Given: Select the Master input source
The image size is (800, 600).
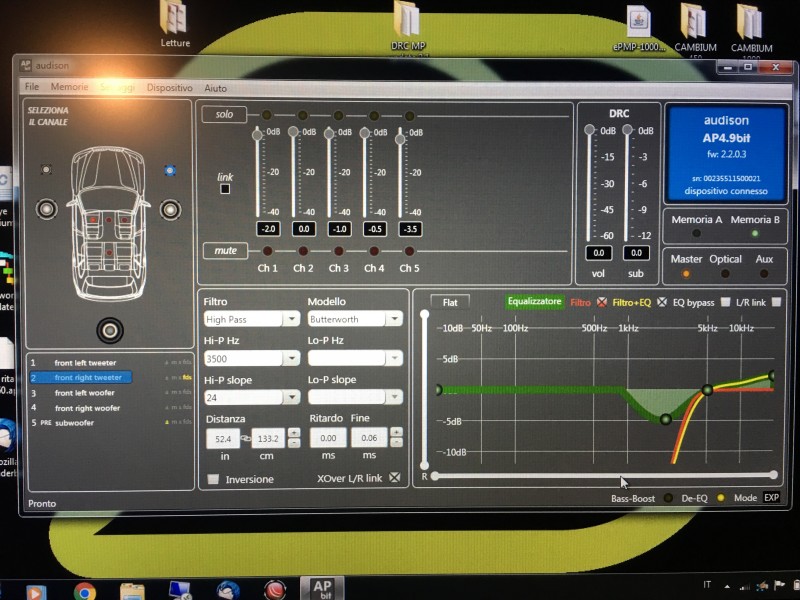Looking at the screenshot, I should click(x=686, y=274).
